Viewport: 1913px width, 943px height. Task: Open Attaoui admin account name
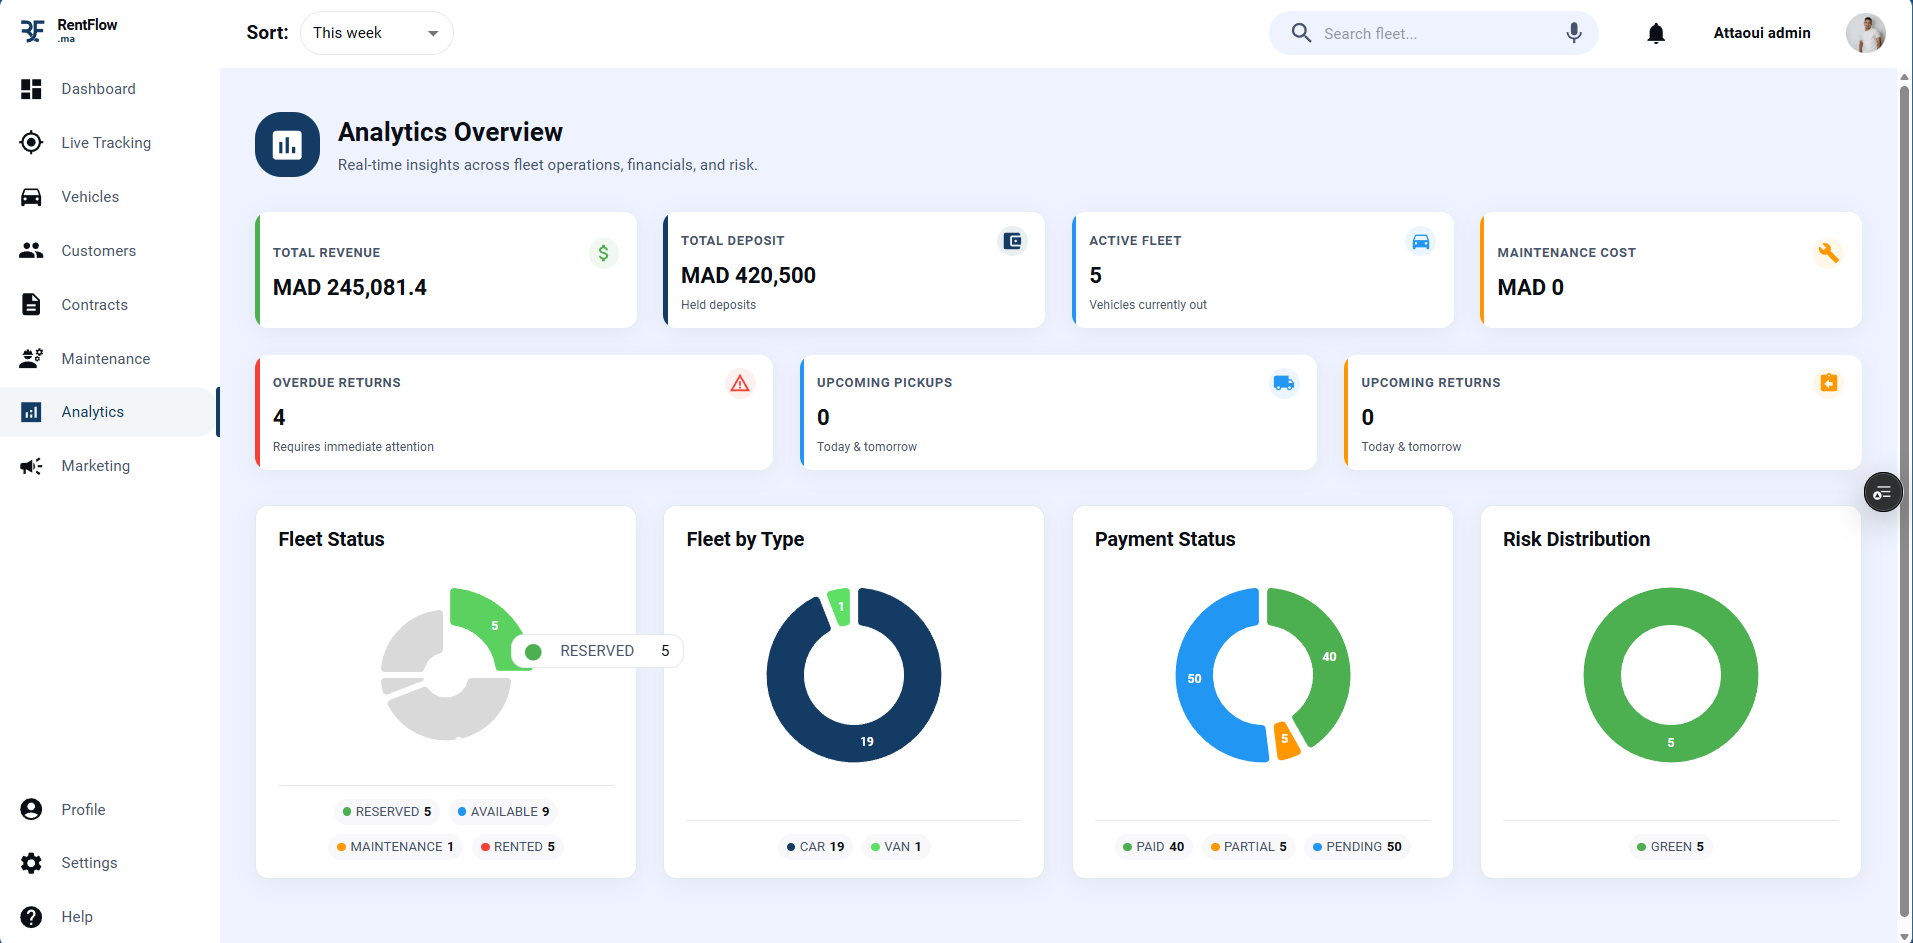click(x=1762, y=33)
